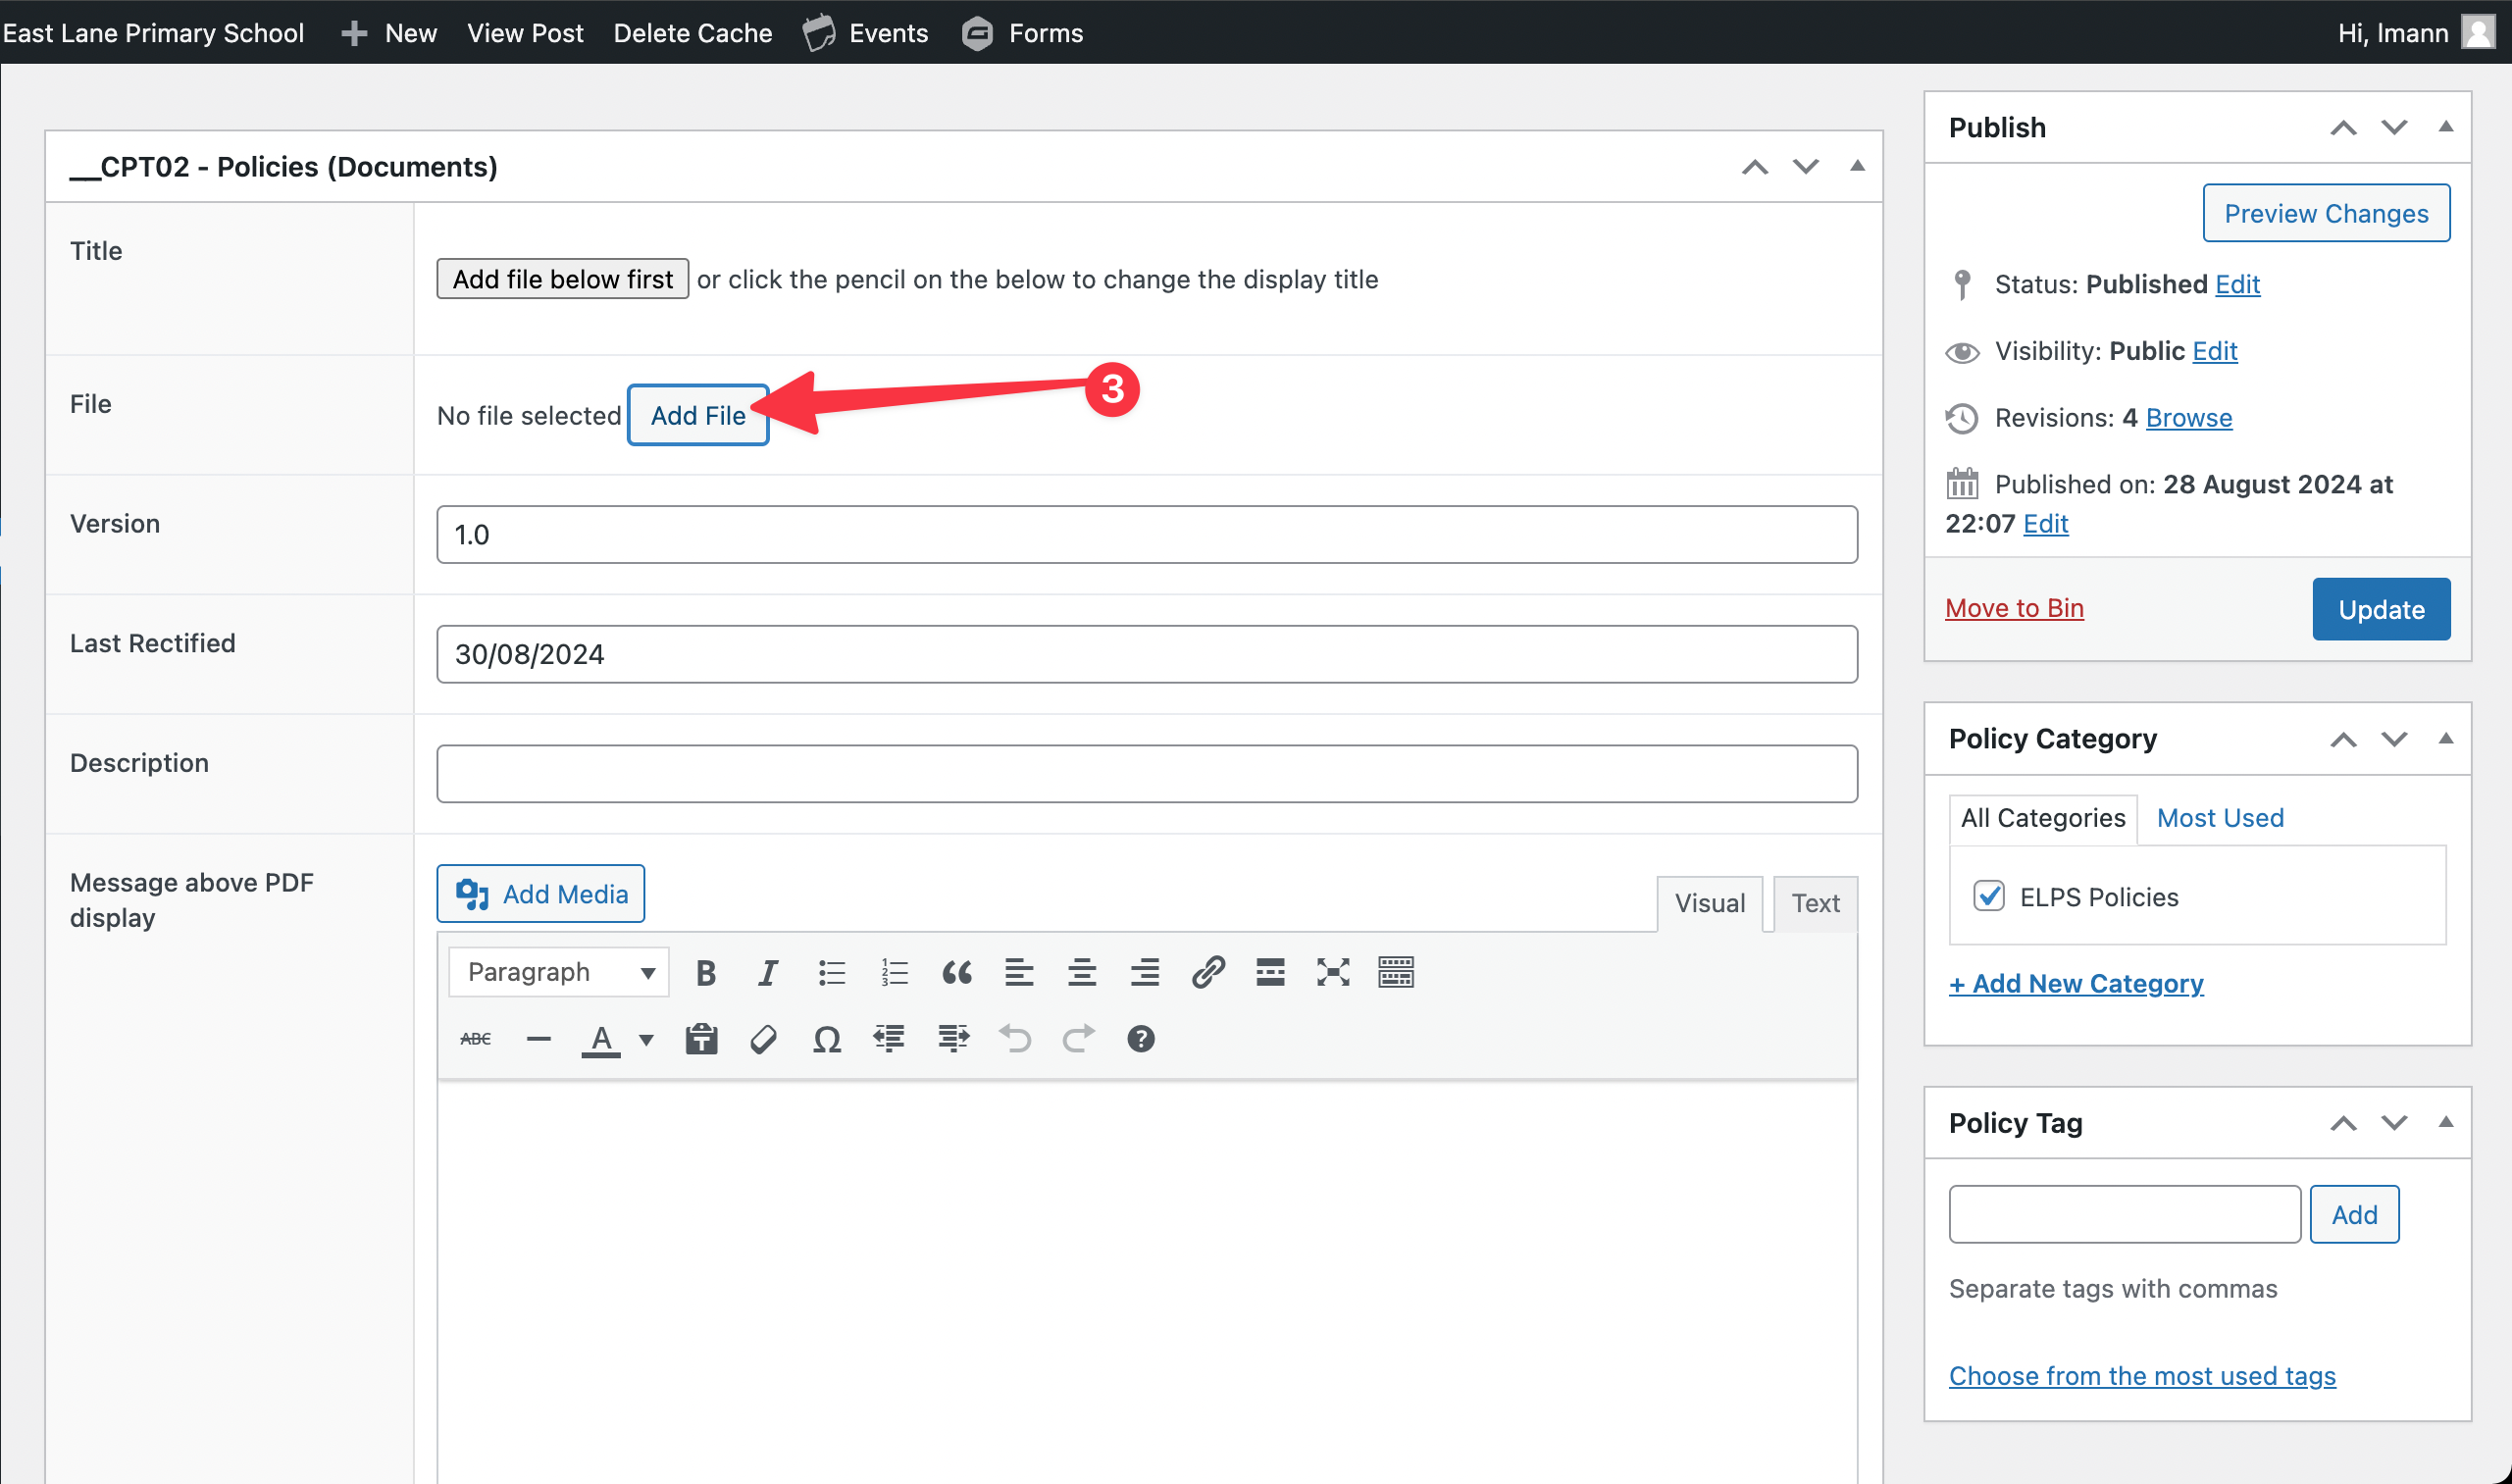Click into the Description input field

click(1146, 774)
